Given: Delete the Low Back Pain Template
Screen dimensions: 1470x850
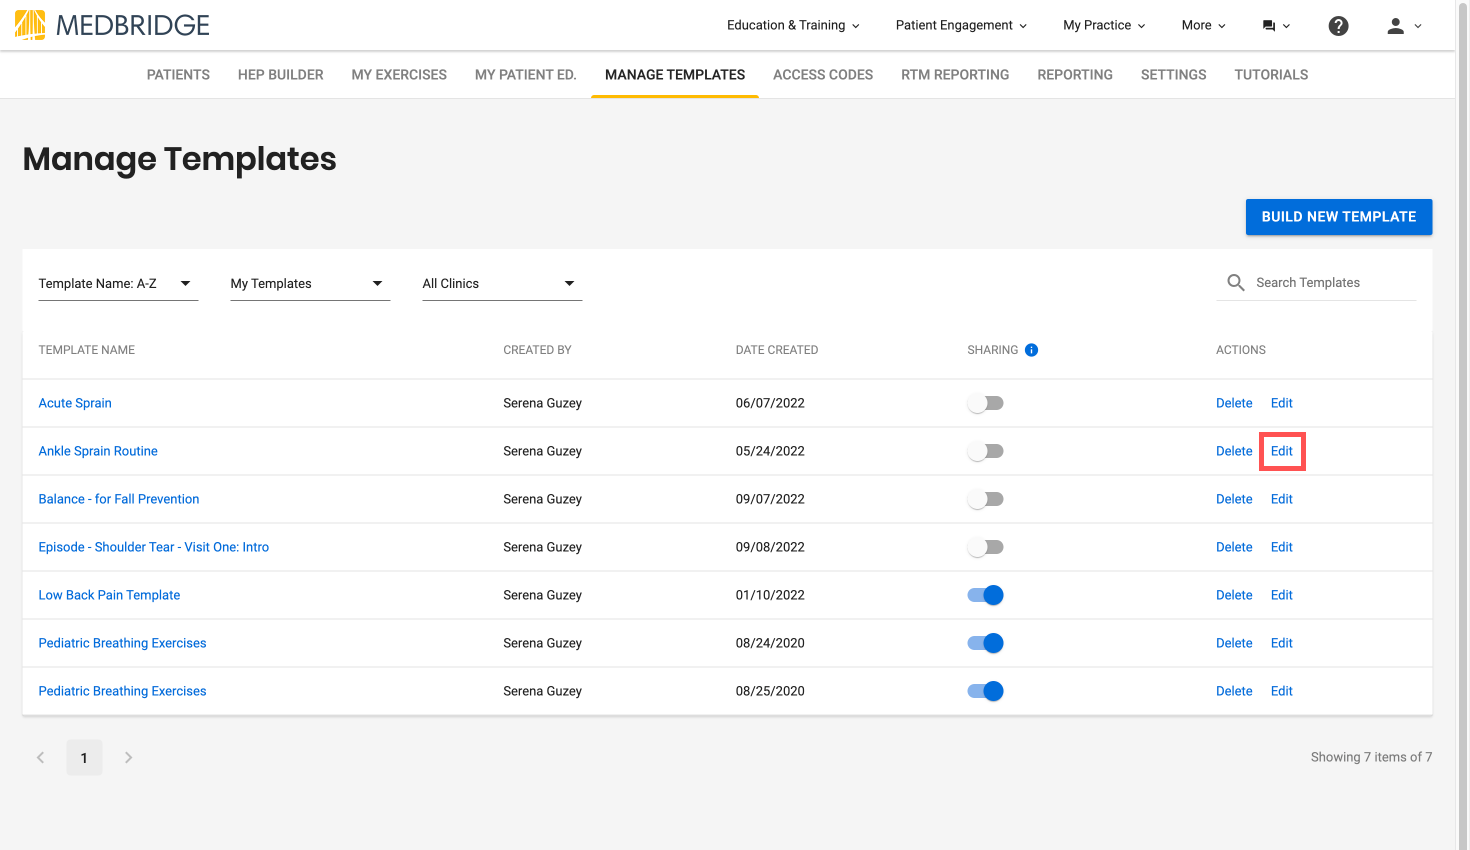Looking at the screenshot, I should pos(1234,595).
